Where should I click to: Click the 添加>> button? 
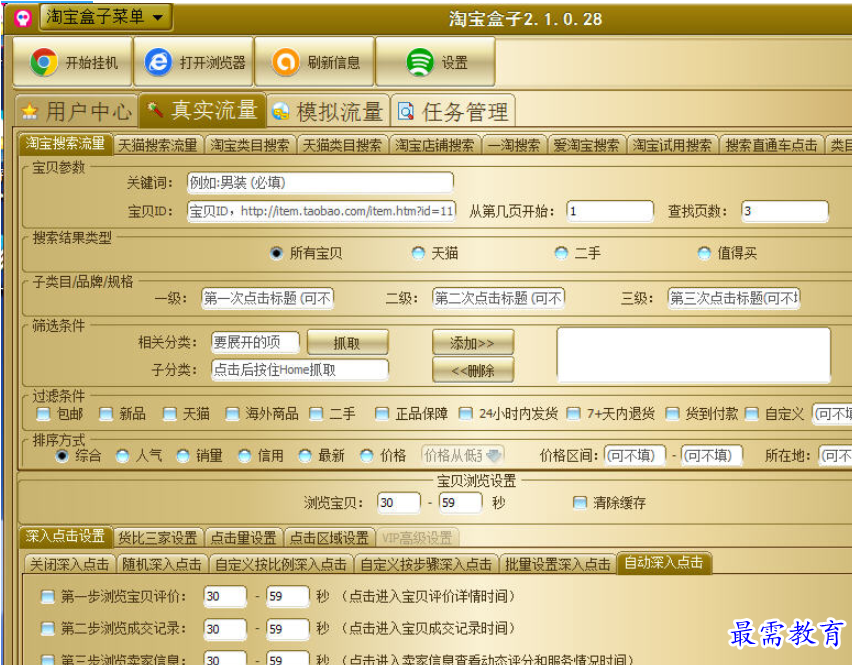point(473,343)
